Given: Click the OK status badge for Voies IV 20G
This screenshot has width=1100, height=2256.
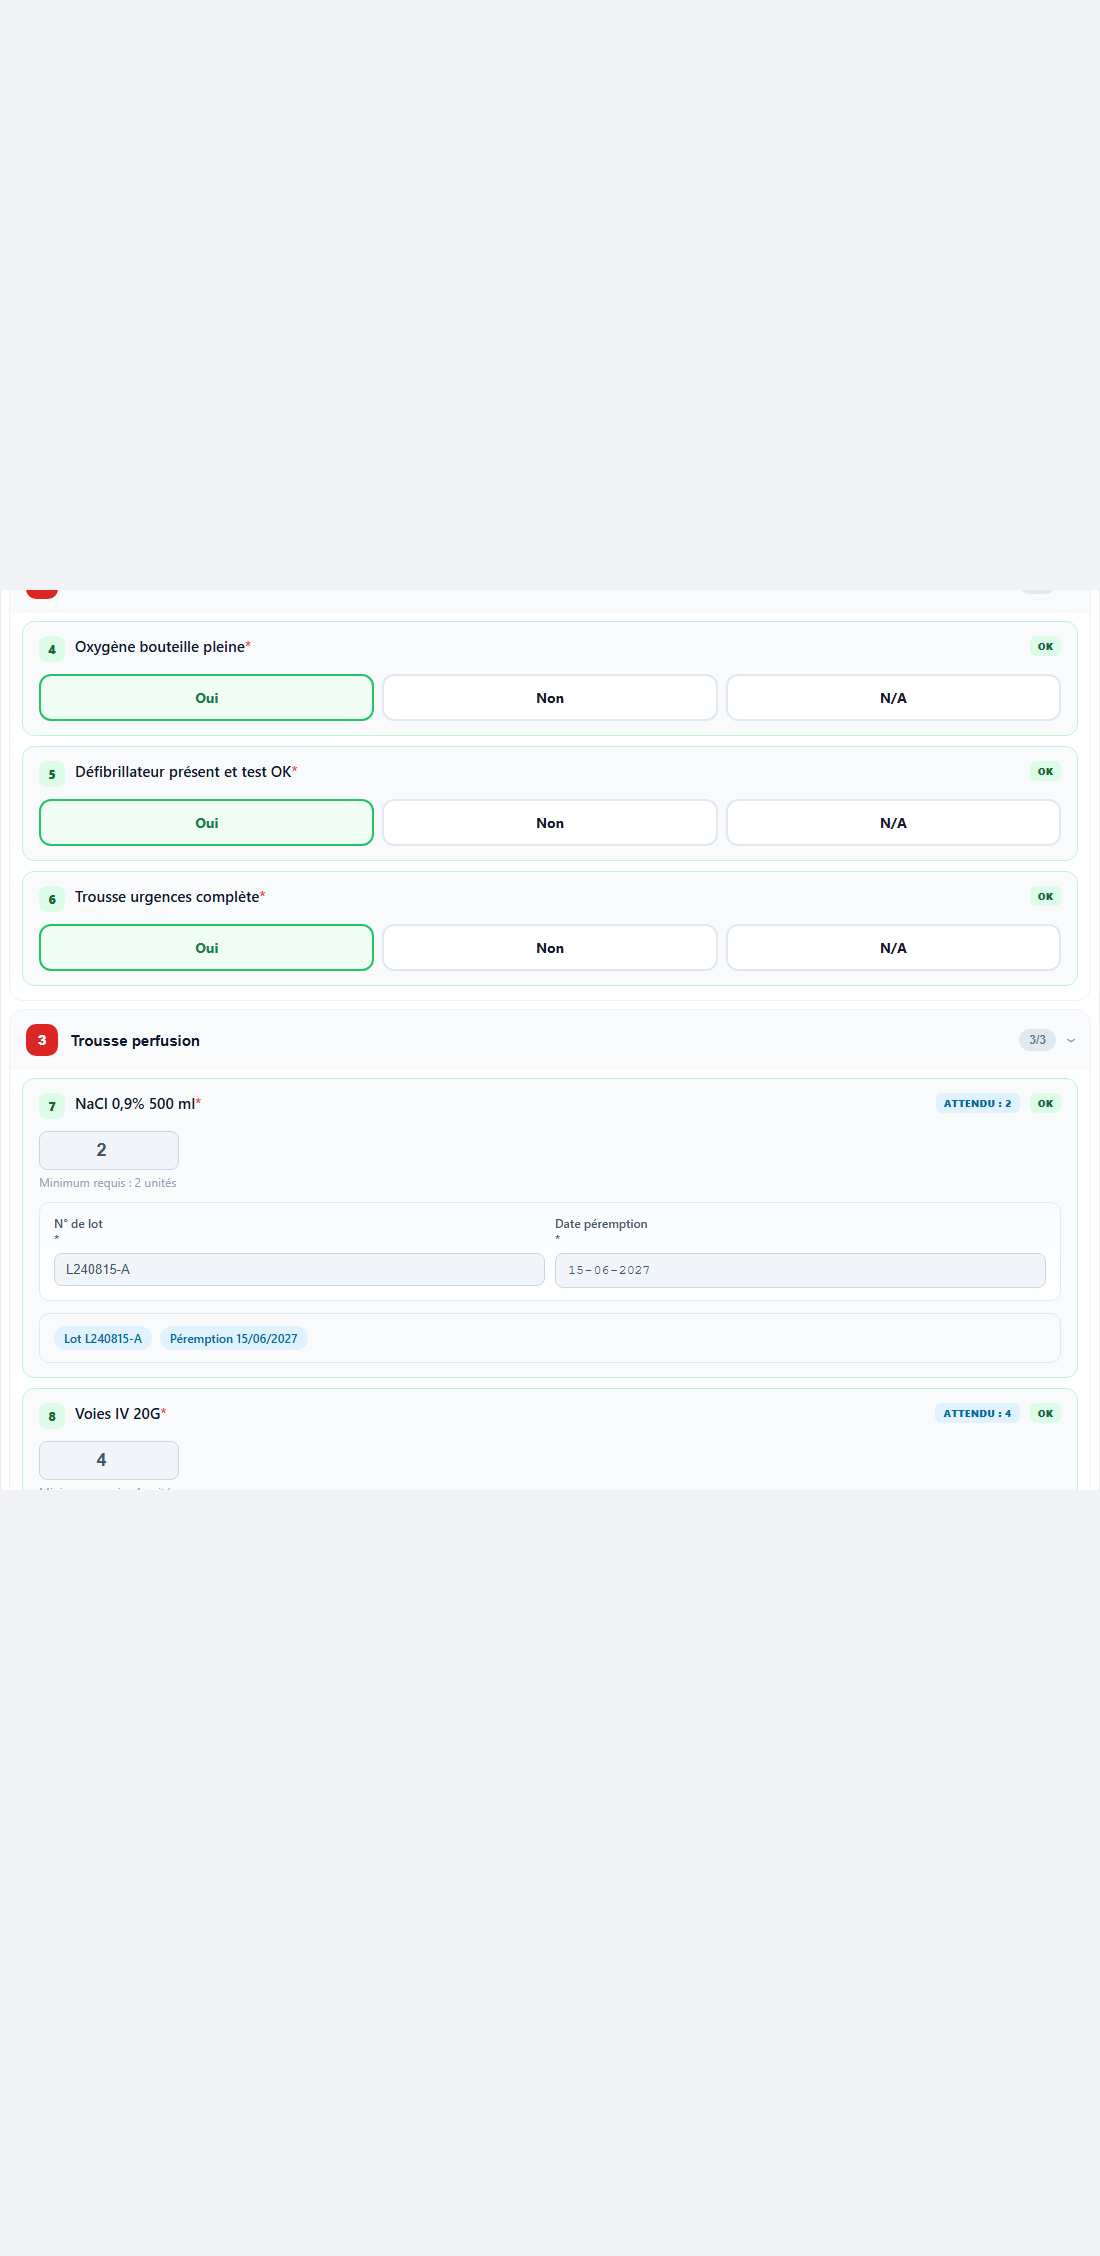Looking at the screenshot, I should click(x=1045, y=1413).
